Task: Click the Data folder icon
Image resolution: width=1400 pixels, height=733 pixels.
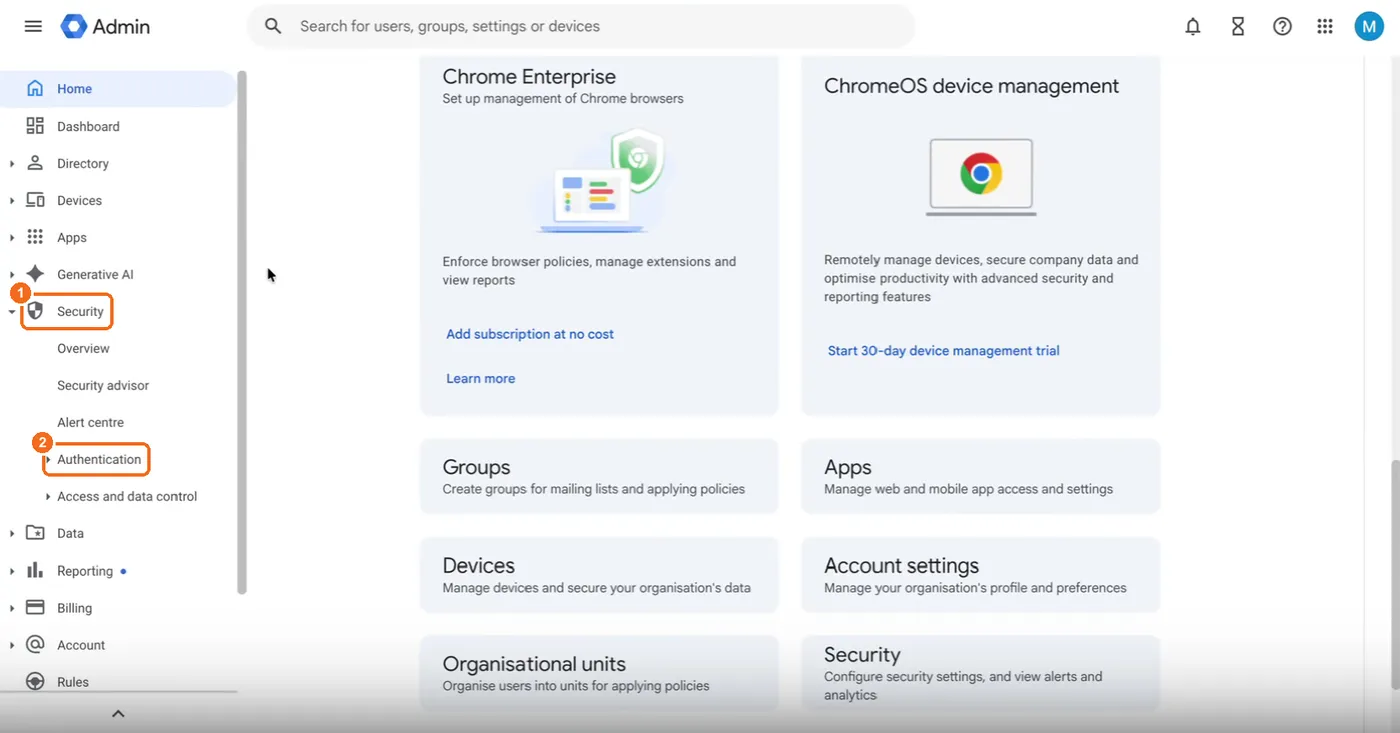Action: [35, 533]
